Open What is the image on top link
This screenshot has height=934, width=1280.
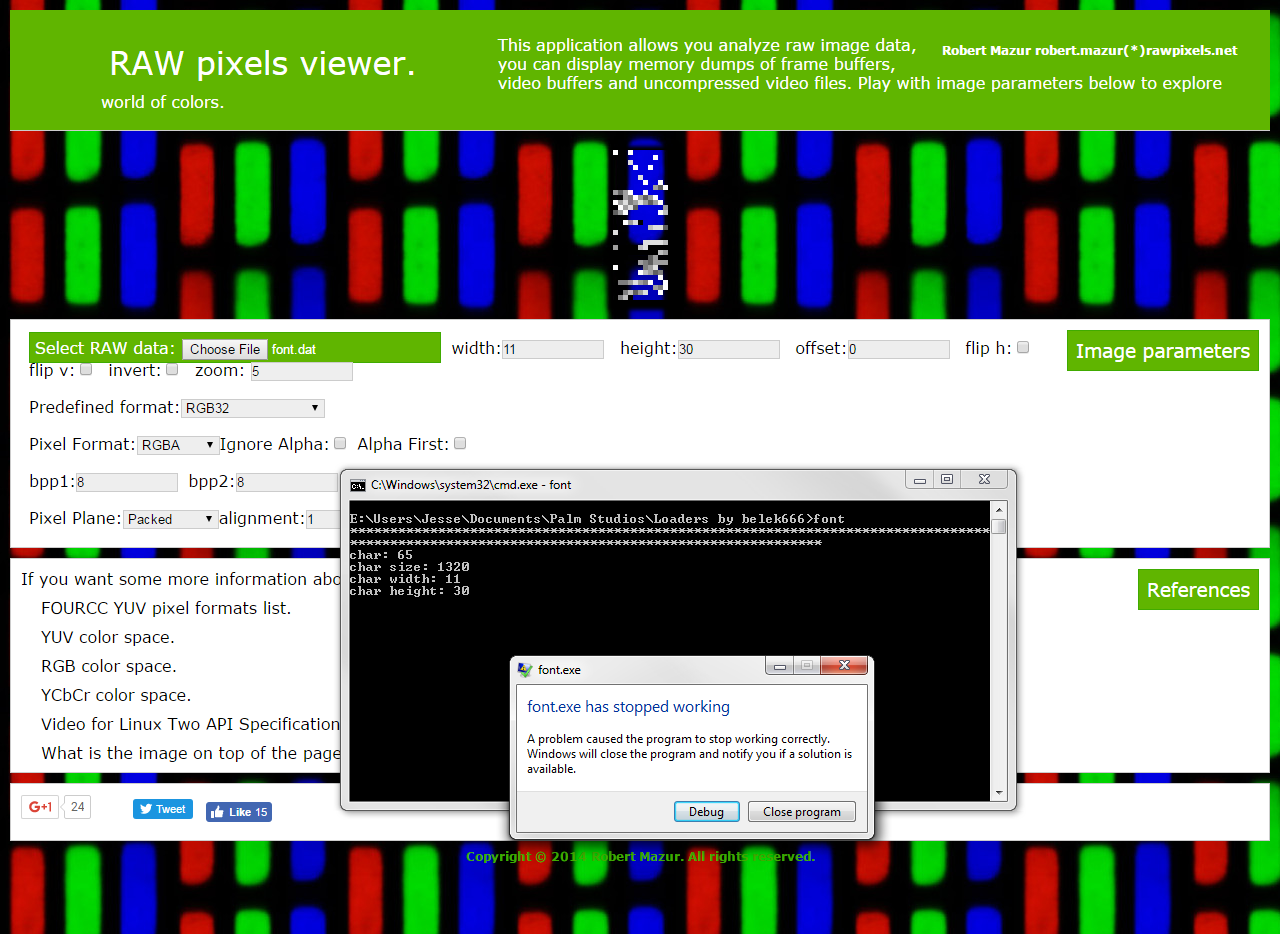click(x=190, y=753)
